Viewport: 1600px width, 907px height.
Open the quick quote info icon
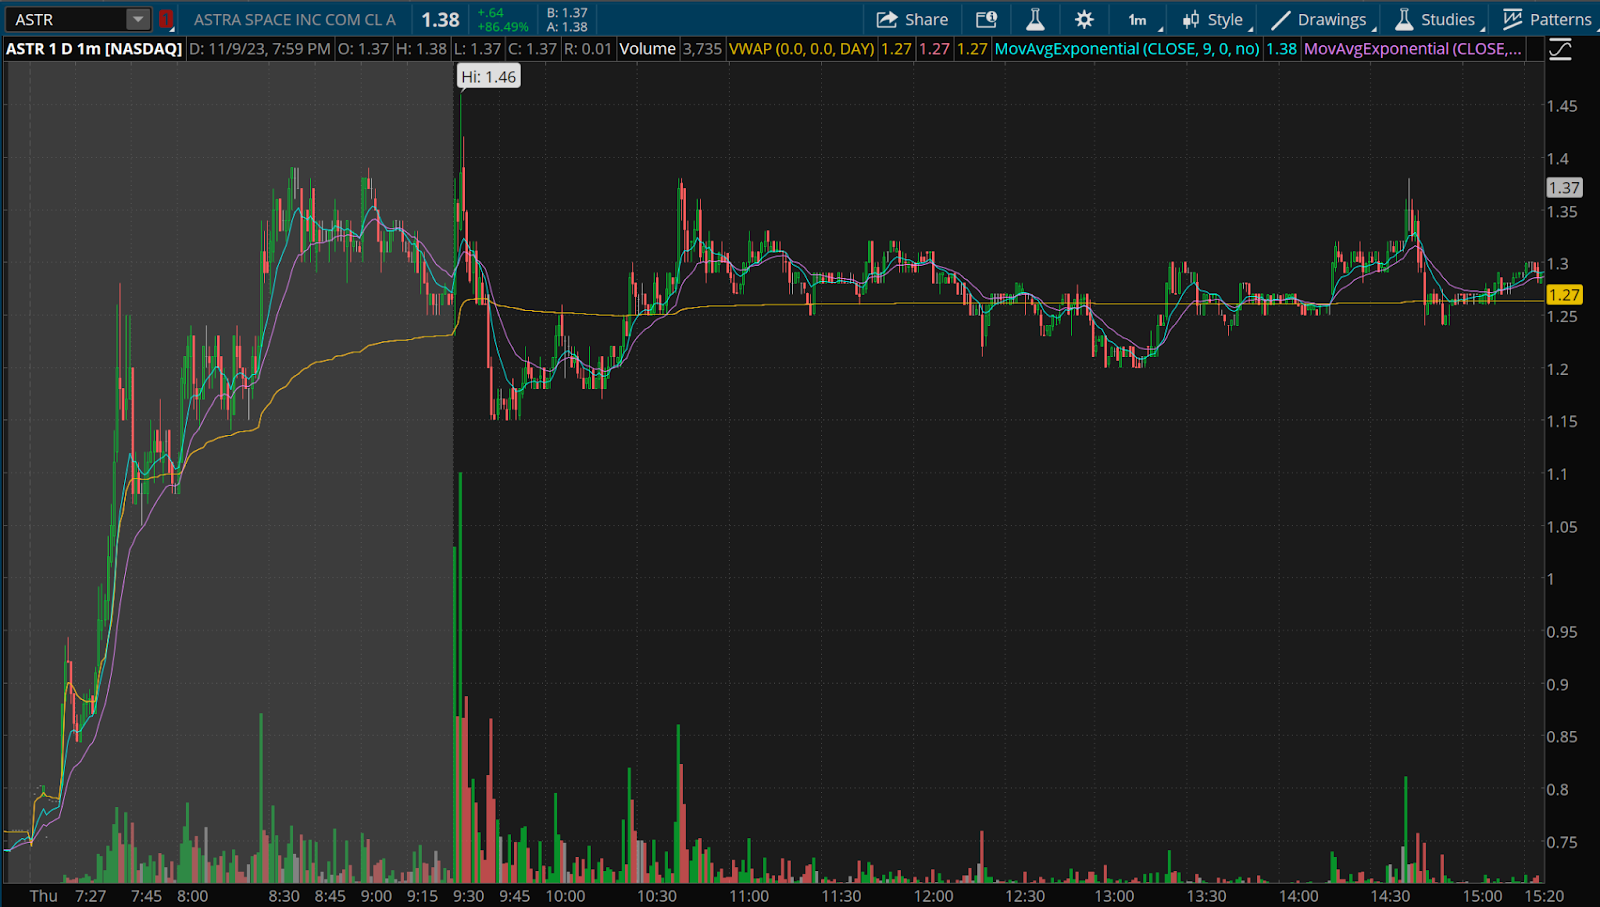(x=986, y=19)
